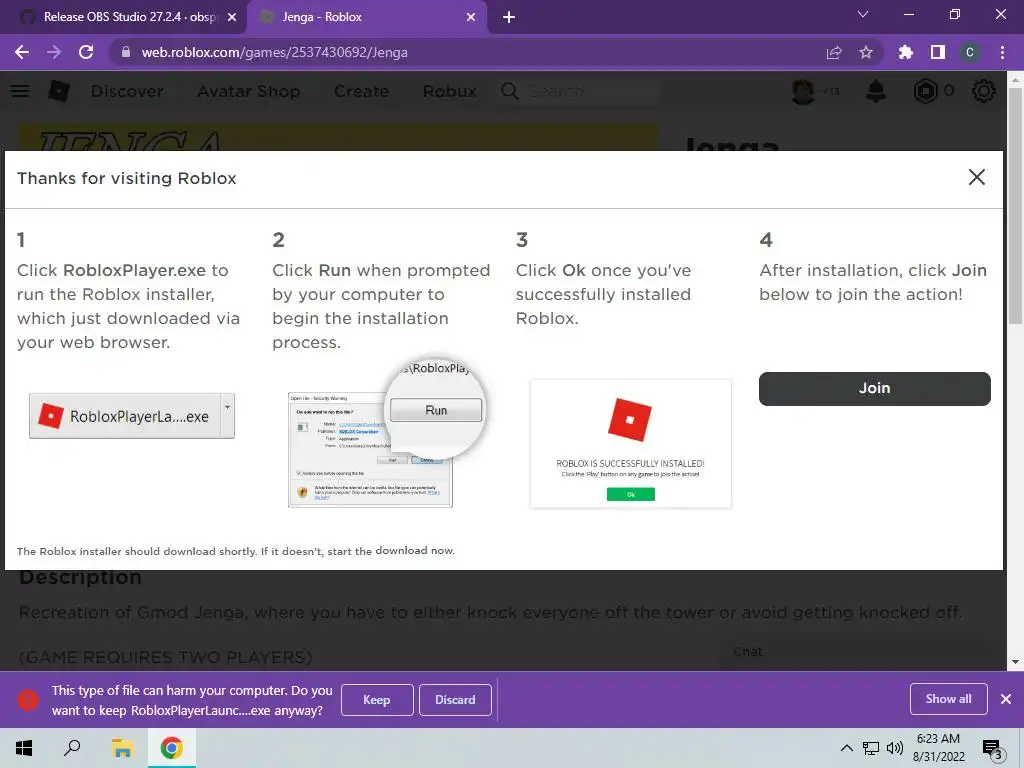This screenshot has height=768, width=1024.
Task: Close the Thanks for visiting Roblox dialog
Action: coord(976,177)
